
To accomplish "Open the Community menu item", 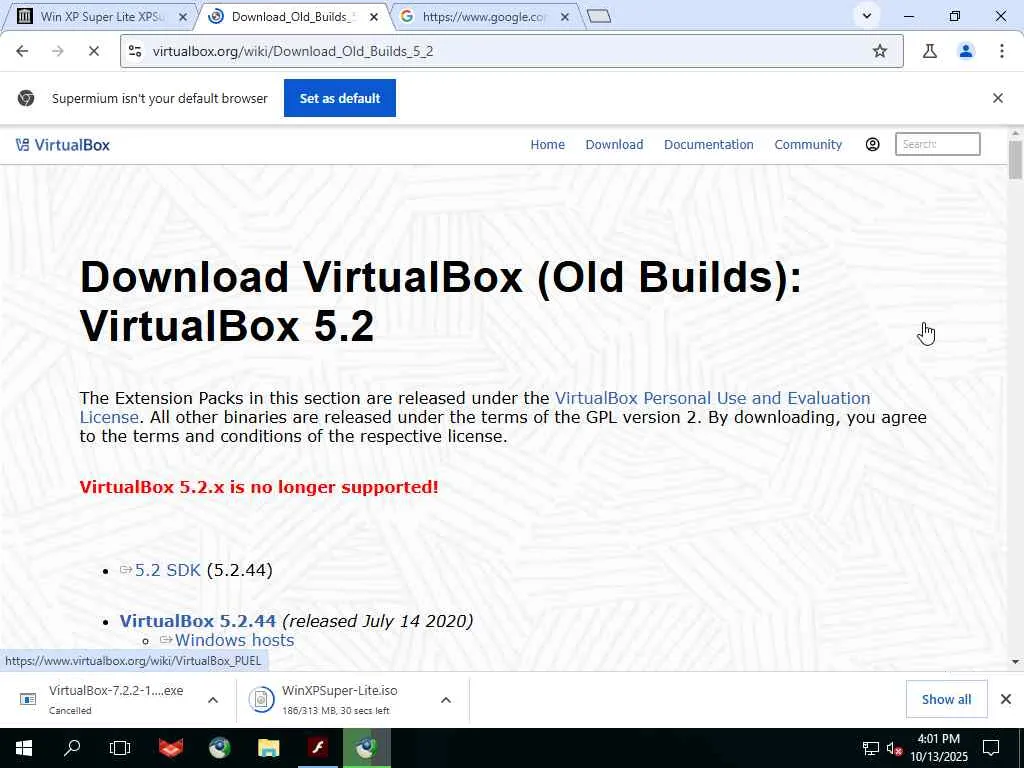I will pyautogui.click(x=808, y=144).
